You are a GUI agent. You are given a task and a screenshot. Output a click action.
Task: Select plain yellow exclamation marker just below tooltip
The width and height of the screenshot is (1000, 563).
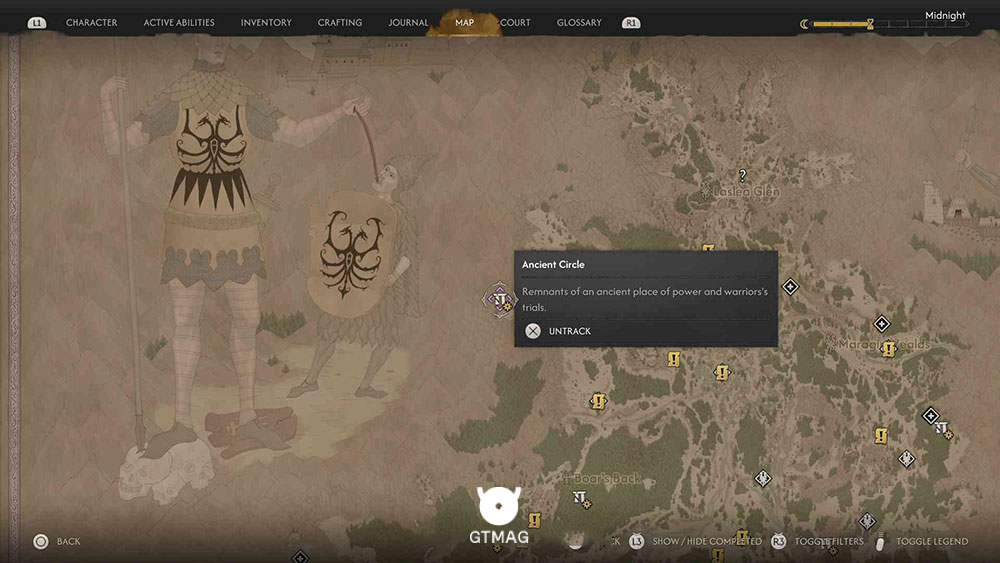[673, 360]
